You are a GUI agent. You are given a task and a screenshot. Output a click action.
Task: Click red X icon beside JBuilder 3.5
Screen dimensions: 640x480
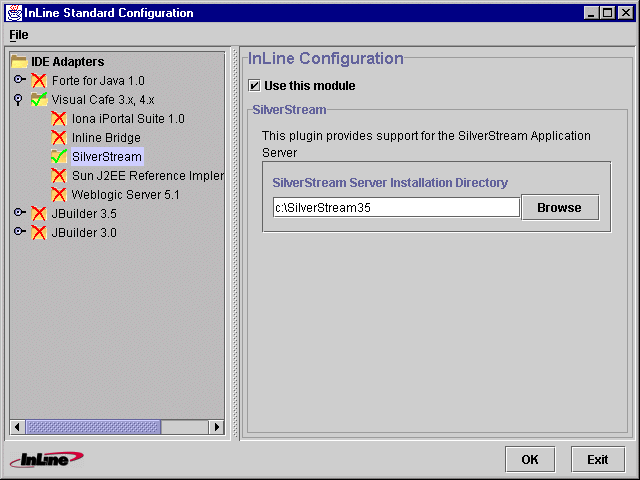39,213
